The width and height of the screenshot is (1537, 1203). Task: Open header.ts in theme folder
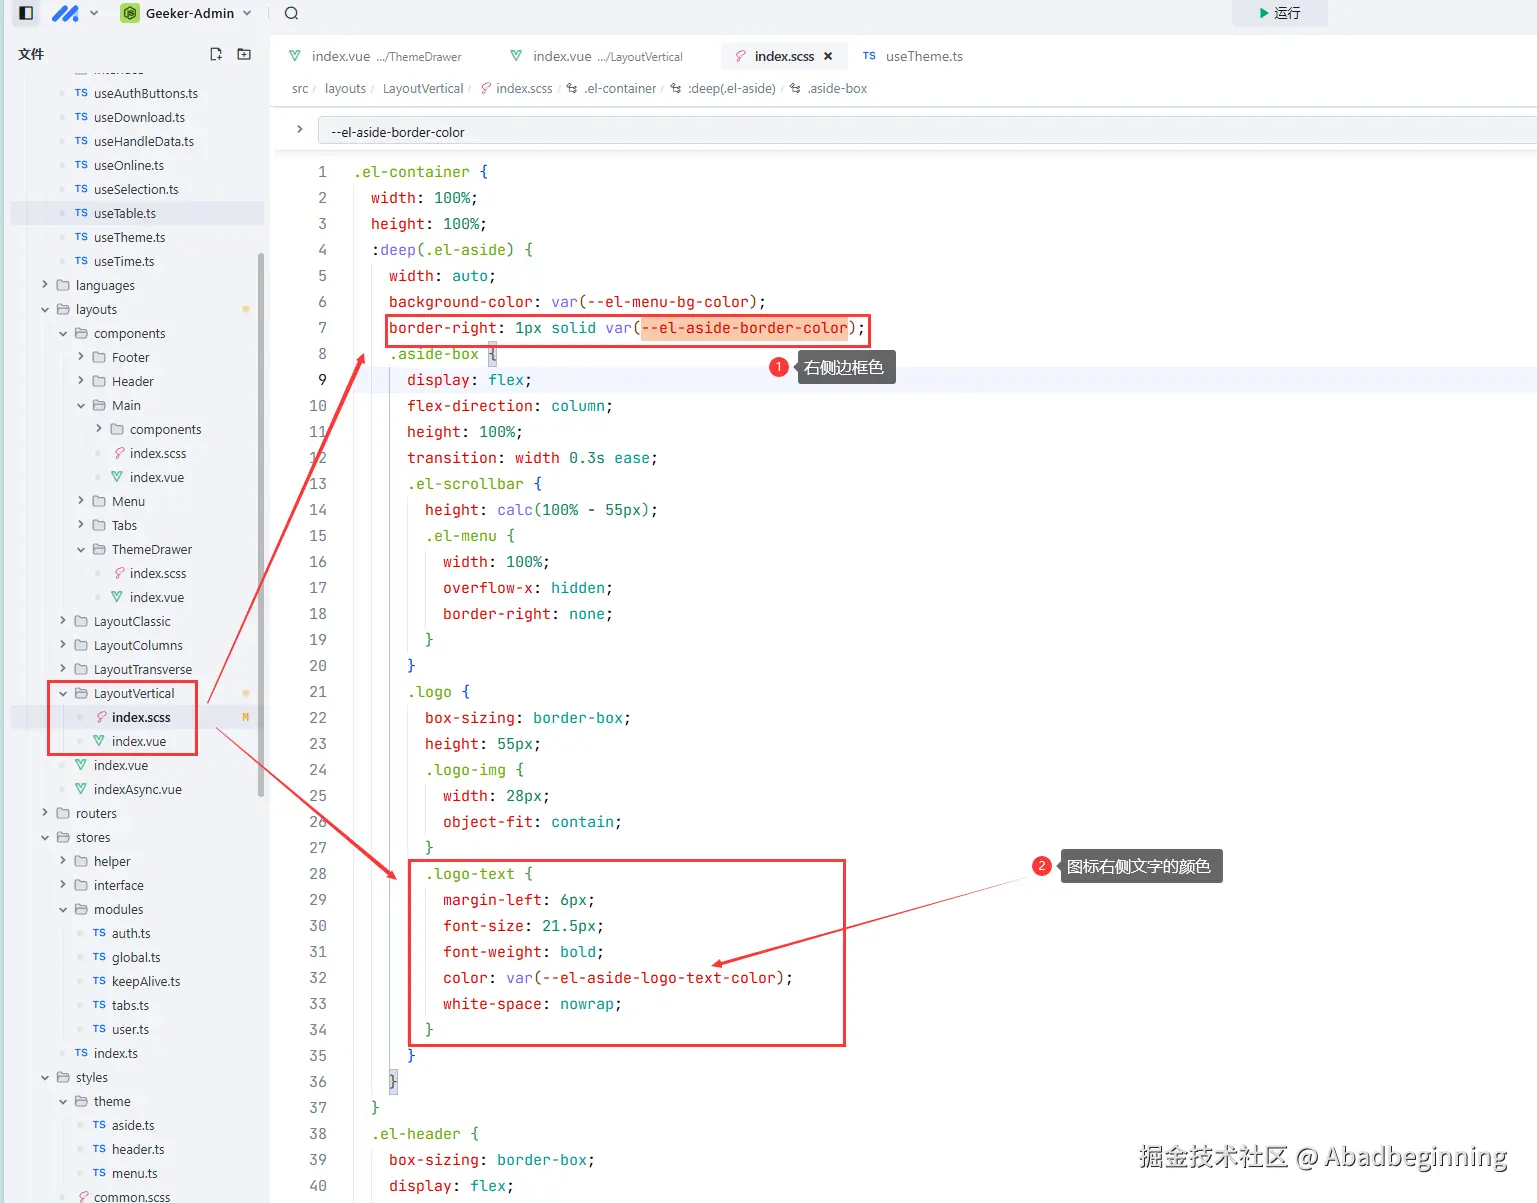tap(138, 1149)
